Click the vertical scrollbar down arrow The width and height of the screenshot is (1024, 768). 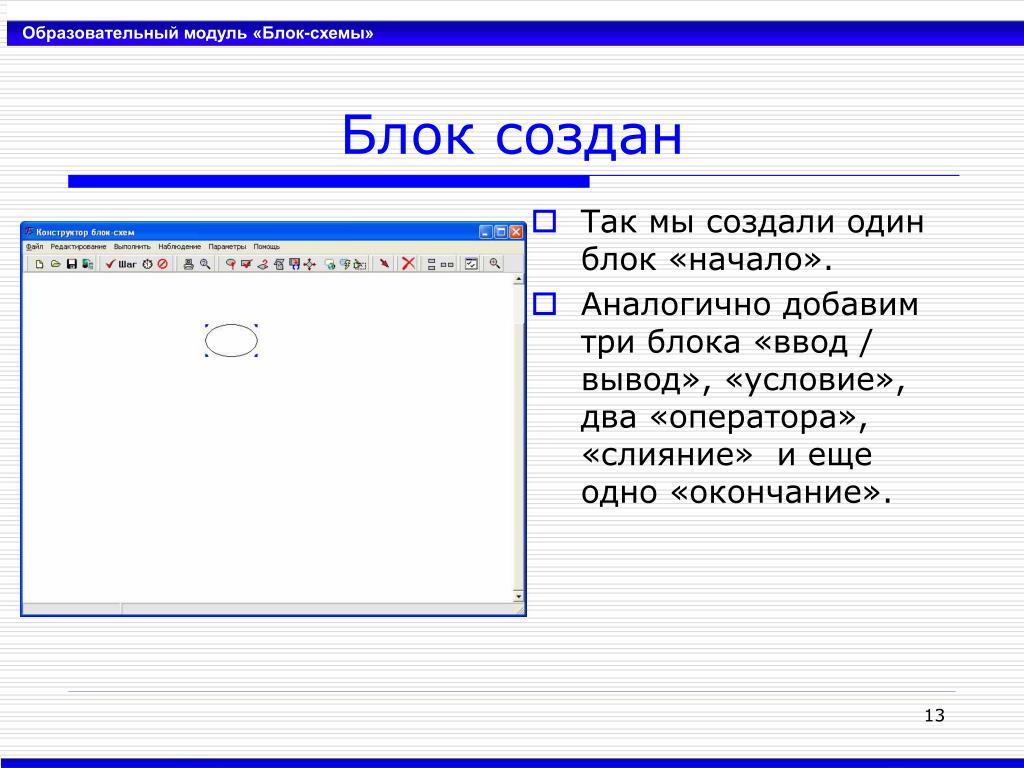click(x=519, y=596)
